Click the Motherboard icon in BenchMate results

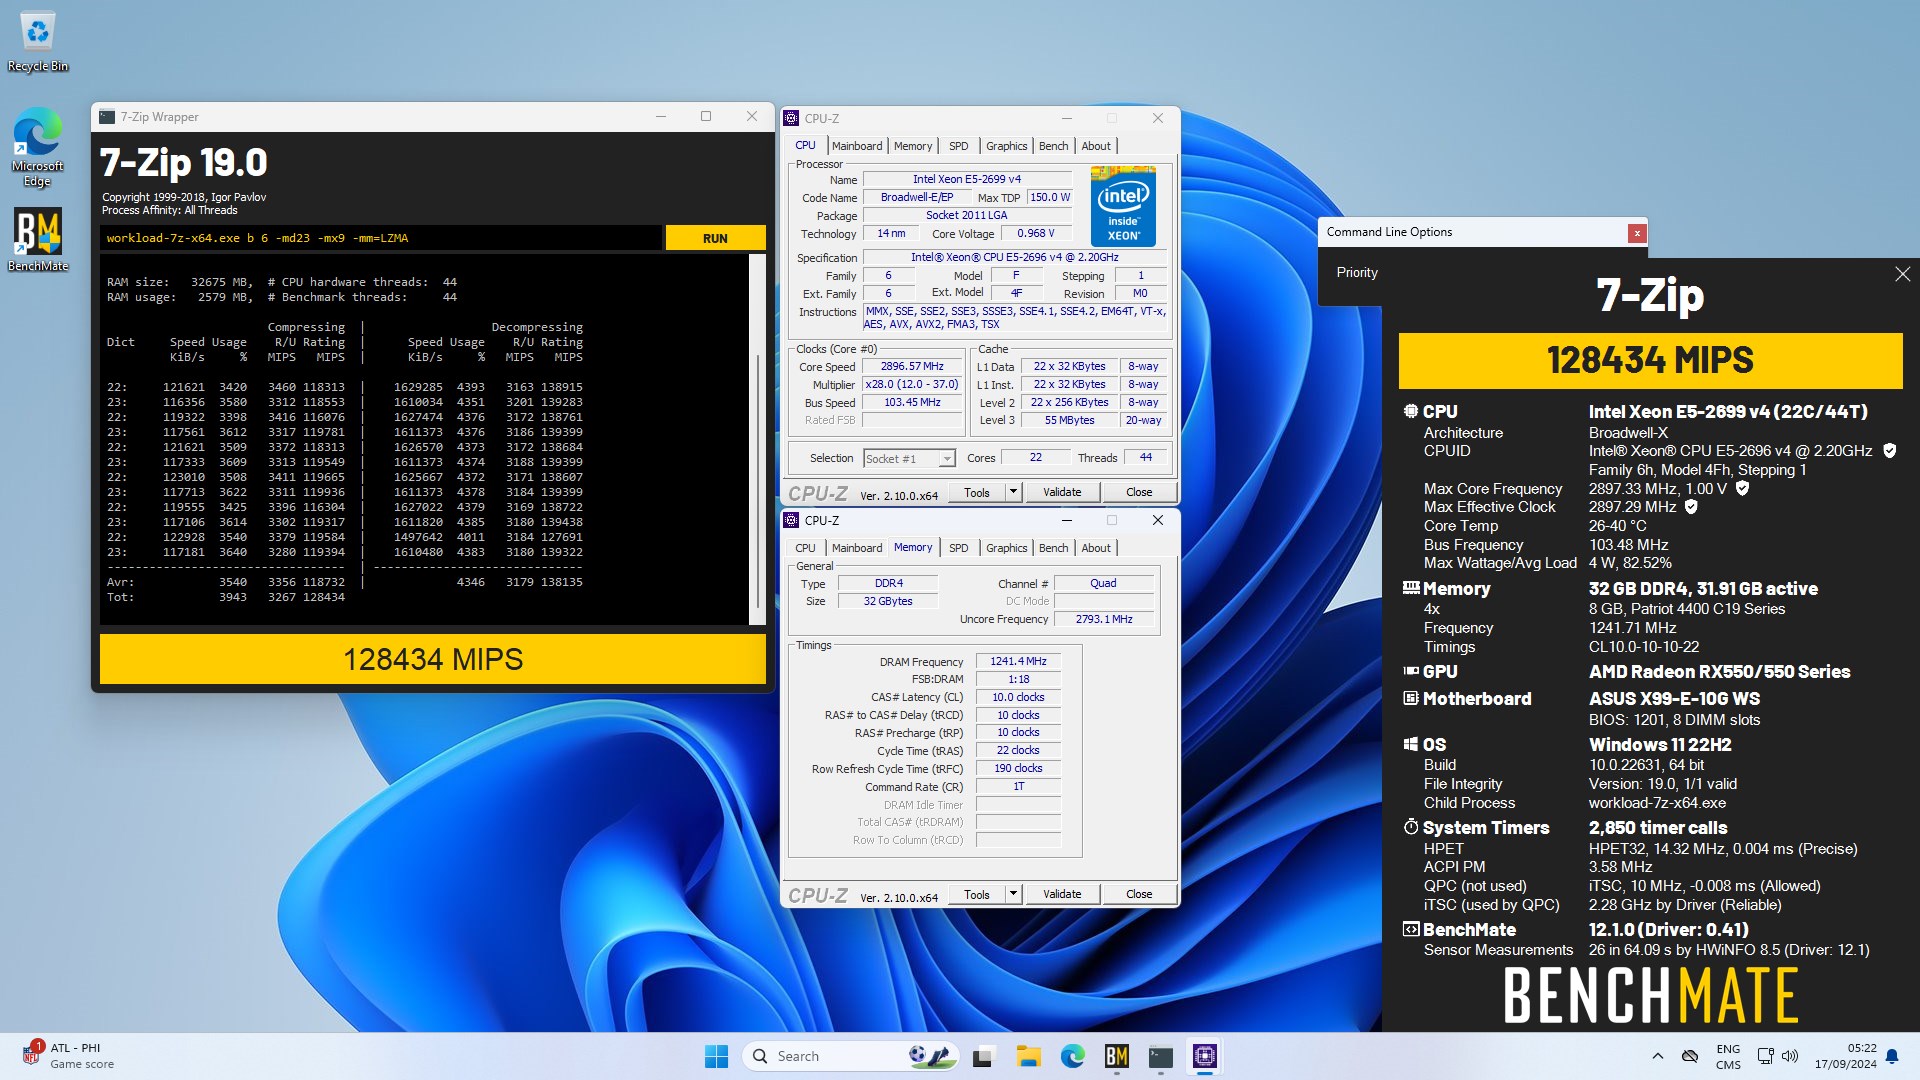(x=1411, y=698)
